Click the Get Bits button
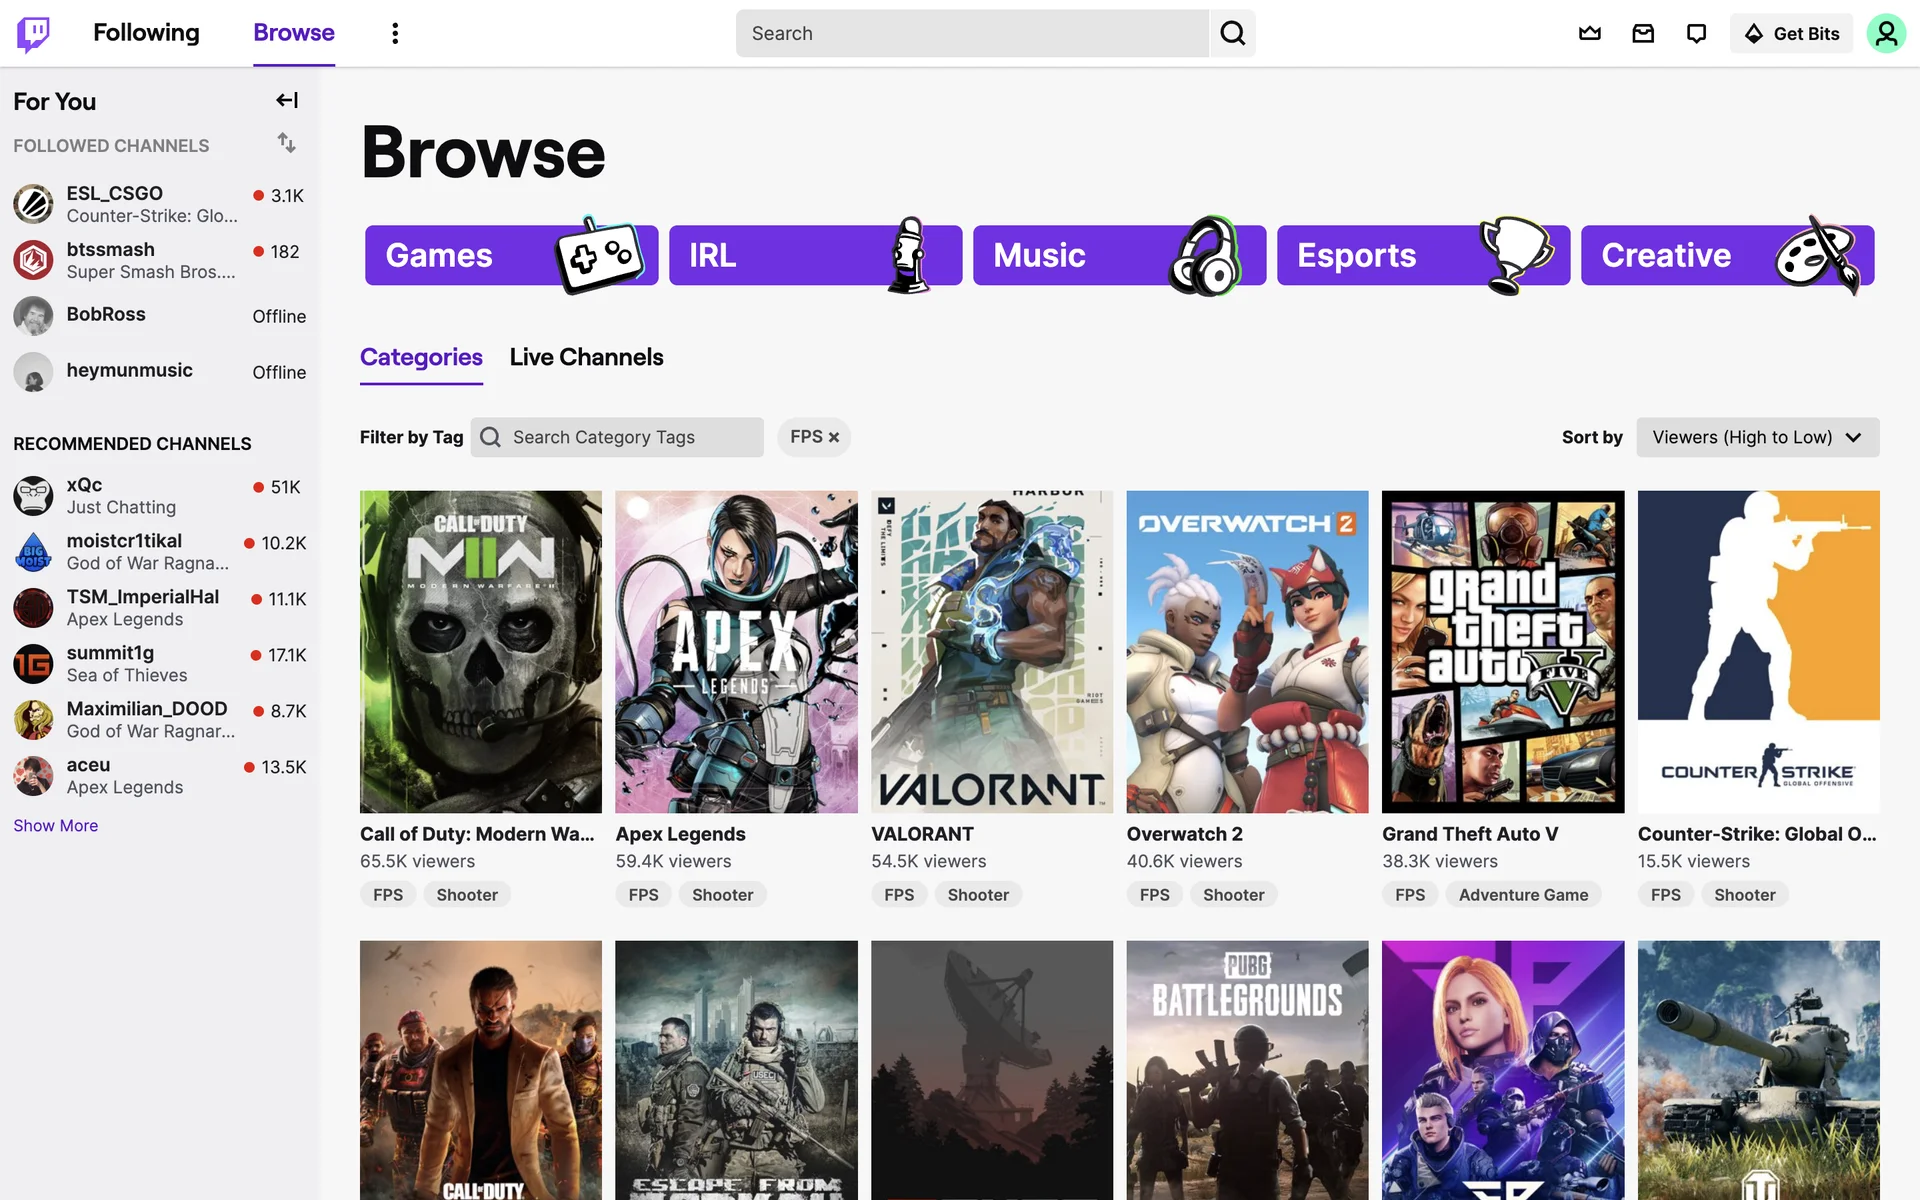Viewport: 1920px width, 1200px height. 1791,33
